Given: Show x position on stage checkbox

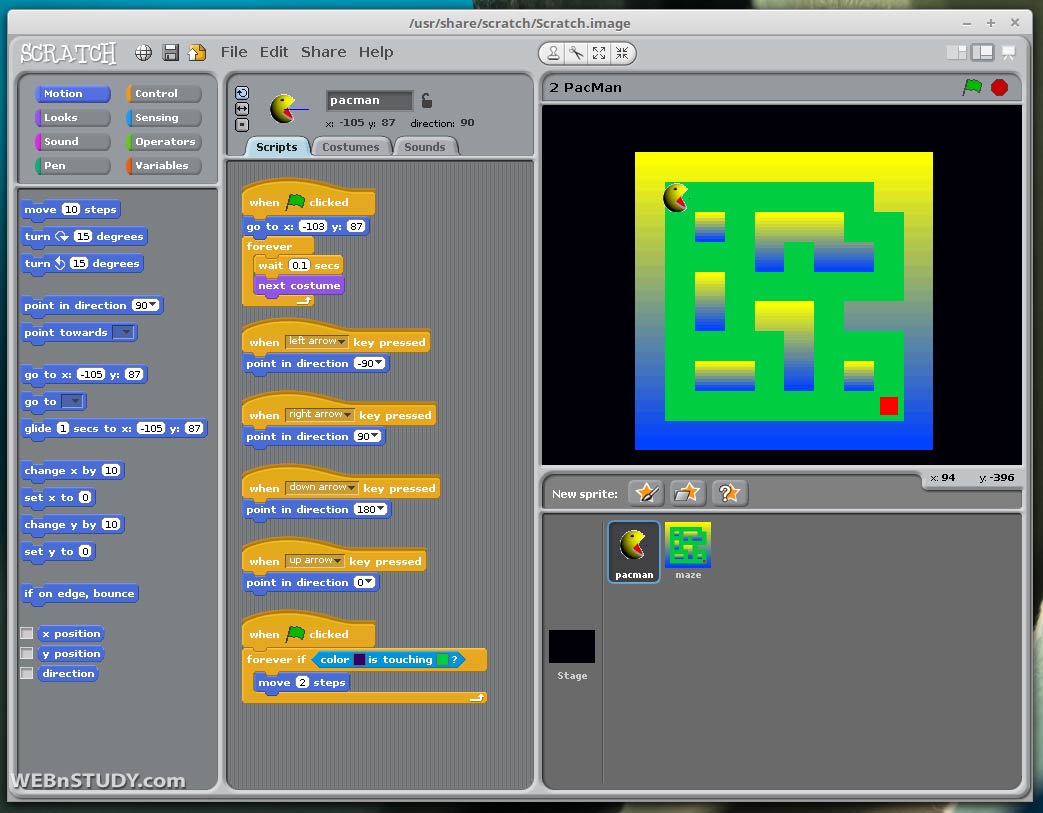Looking at the screenshot, I should click(x=27, y=633).
